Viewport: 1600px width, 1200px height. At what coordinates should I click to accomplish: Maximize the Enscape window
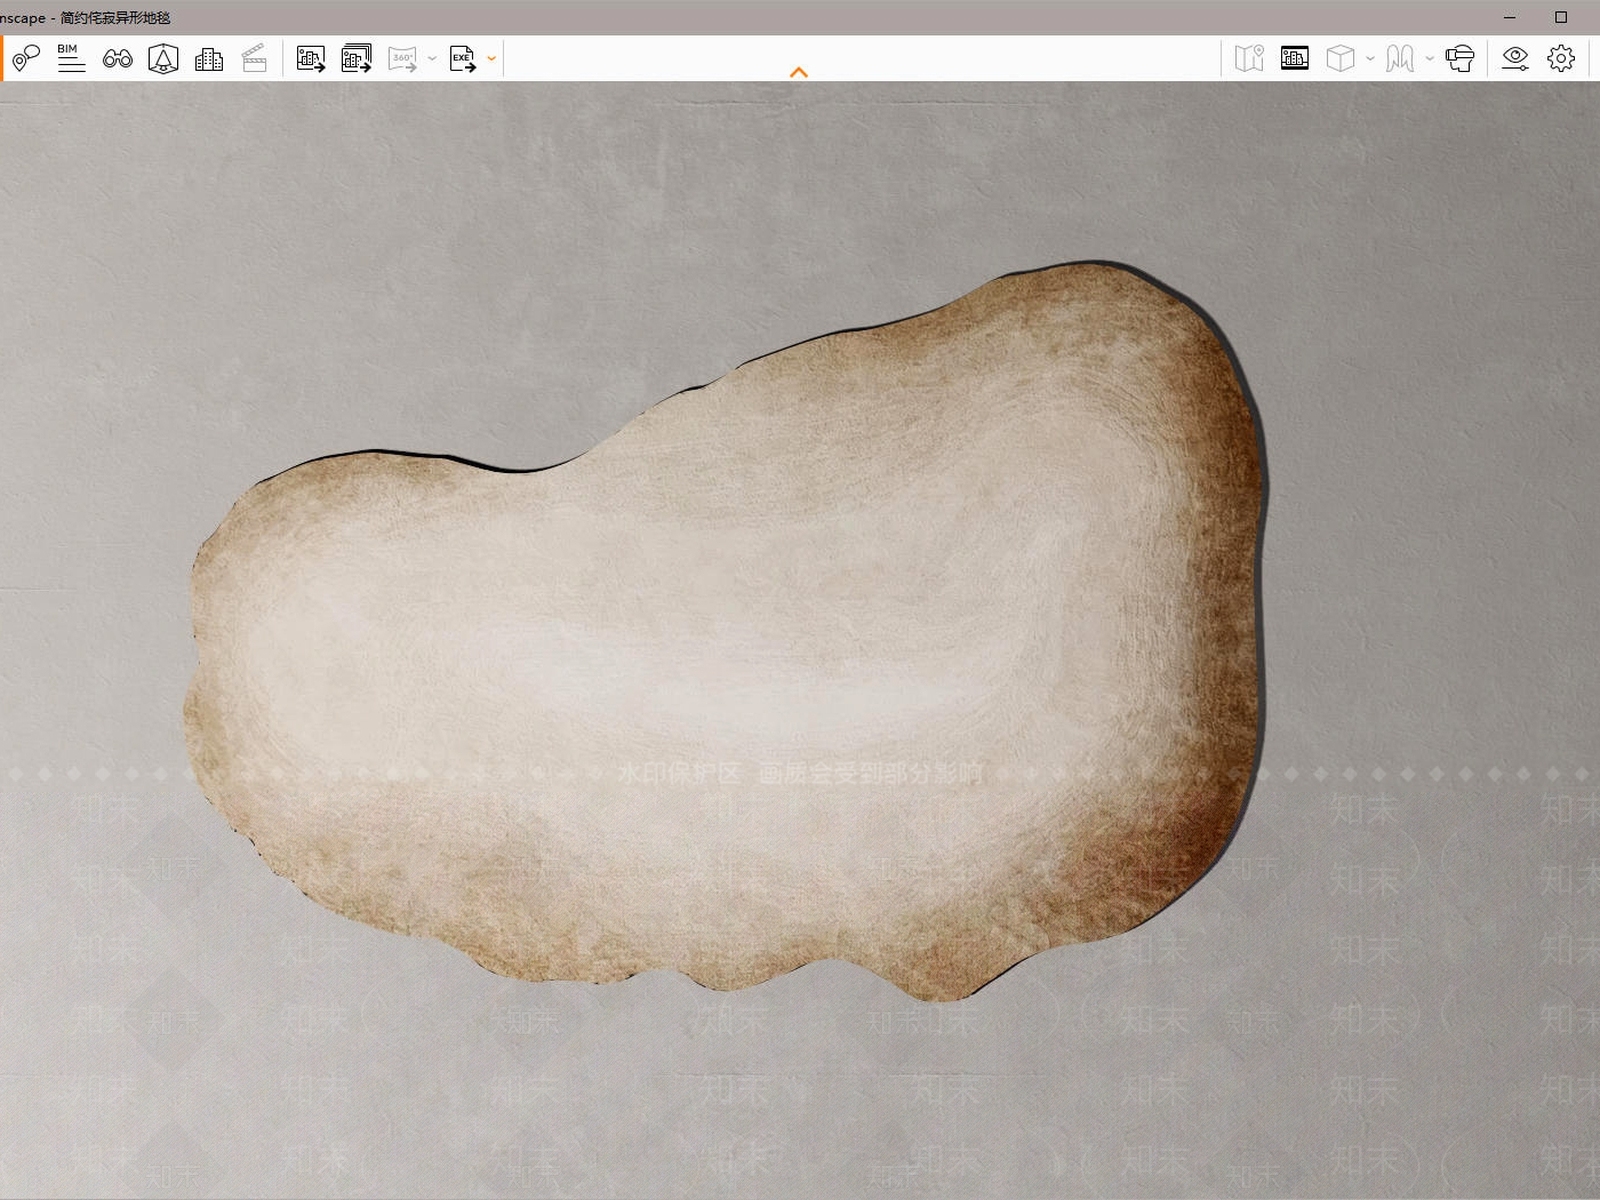(1561, 17)
